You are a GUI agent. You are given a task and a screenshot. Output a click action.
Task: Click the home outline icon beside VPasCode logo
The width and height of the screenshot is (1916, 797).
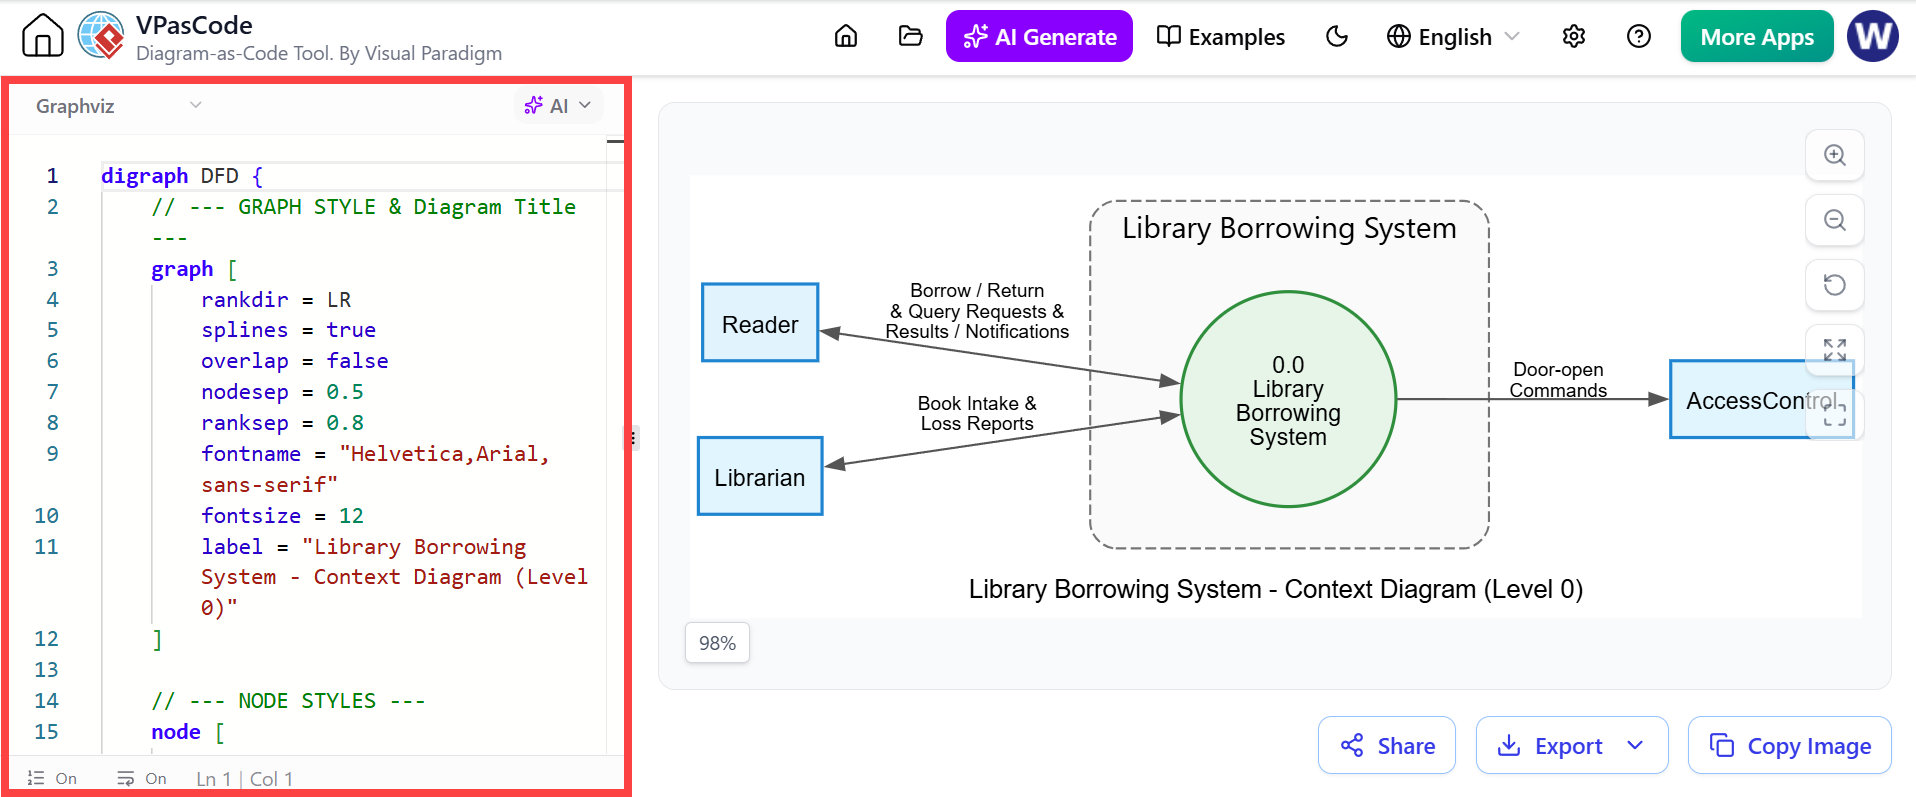point(42,36)
